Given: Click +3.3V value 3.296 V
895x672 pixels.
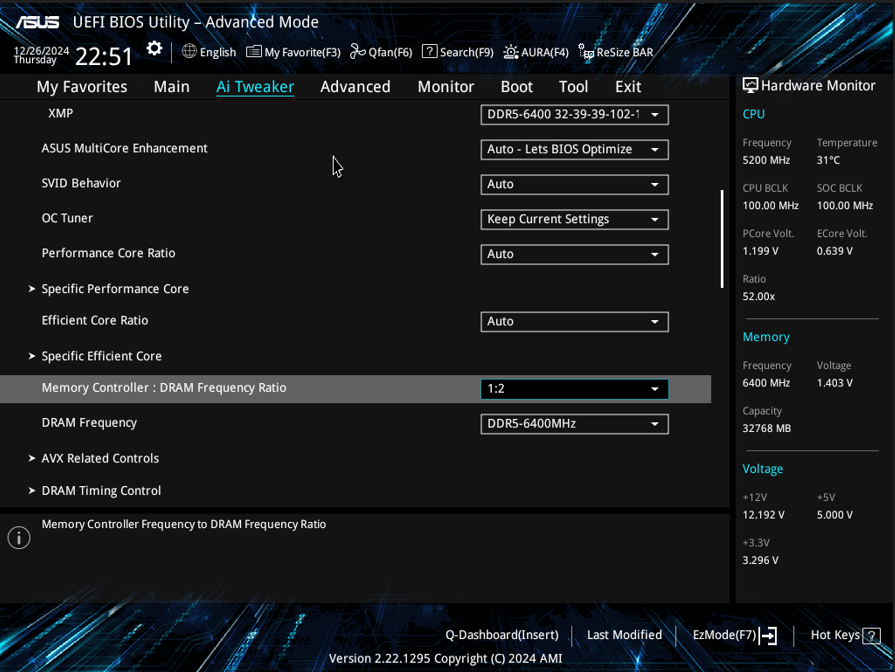Looking at the screenshot, I should click(x=760, y=561).
